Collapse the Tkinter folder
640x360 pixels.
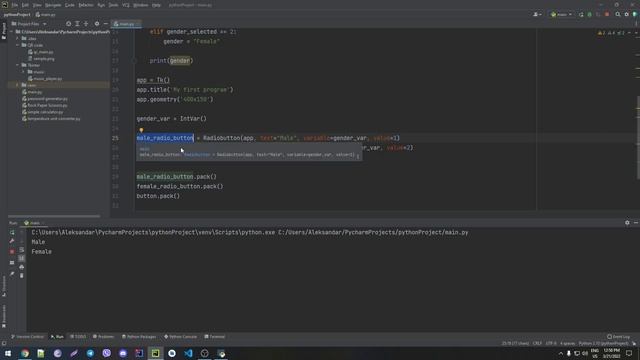tap(18, 65)
